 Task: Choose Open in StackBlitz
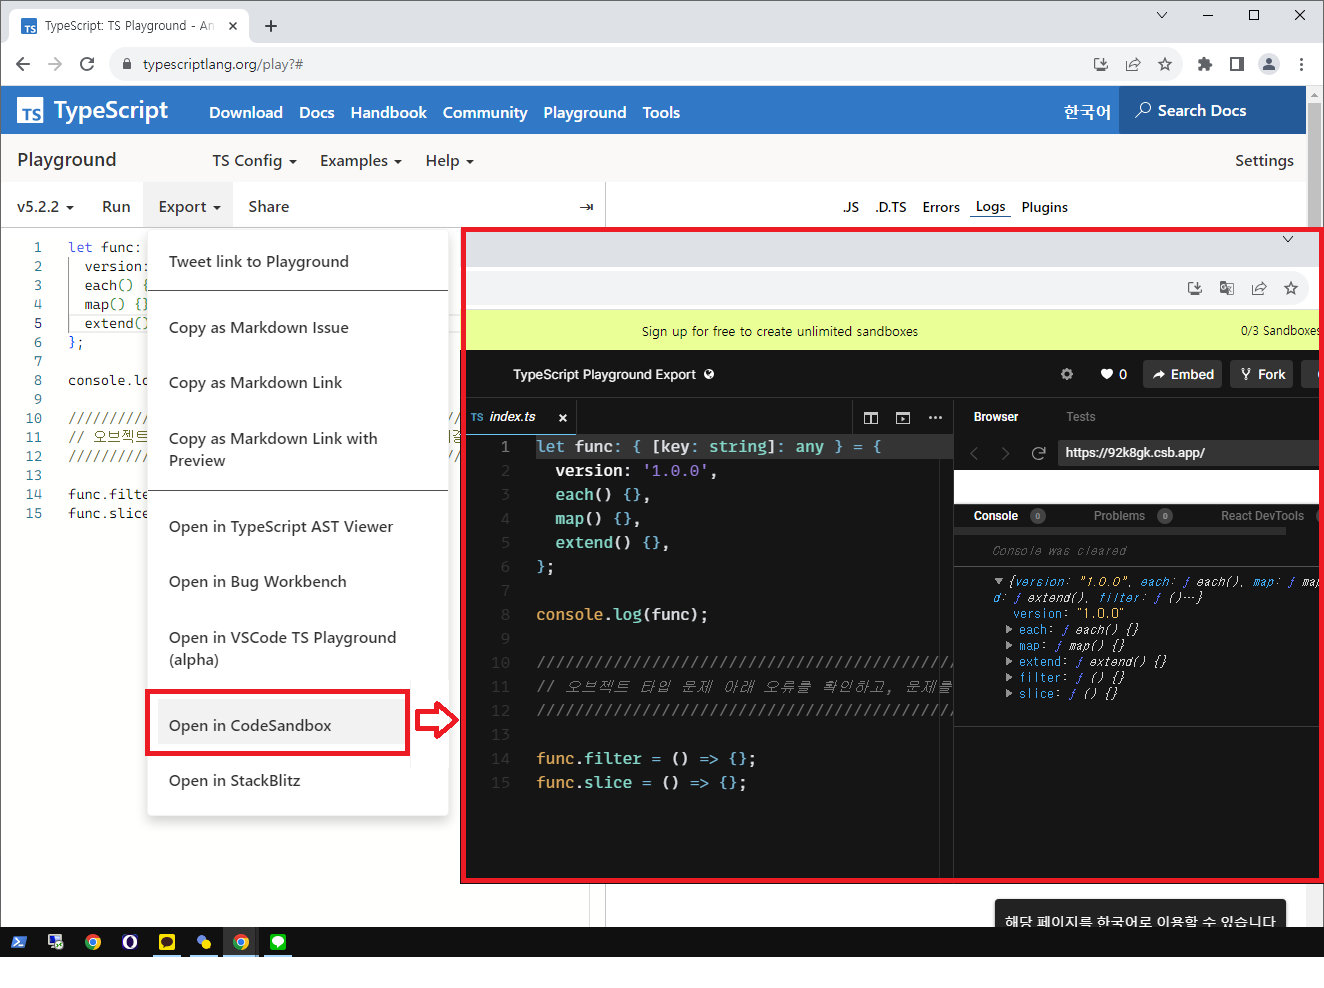(x=235, y=781)
